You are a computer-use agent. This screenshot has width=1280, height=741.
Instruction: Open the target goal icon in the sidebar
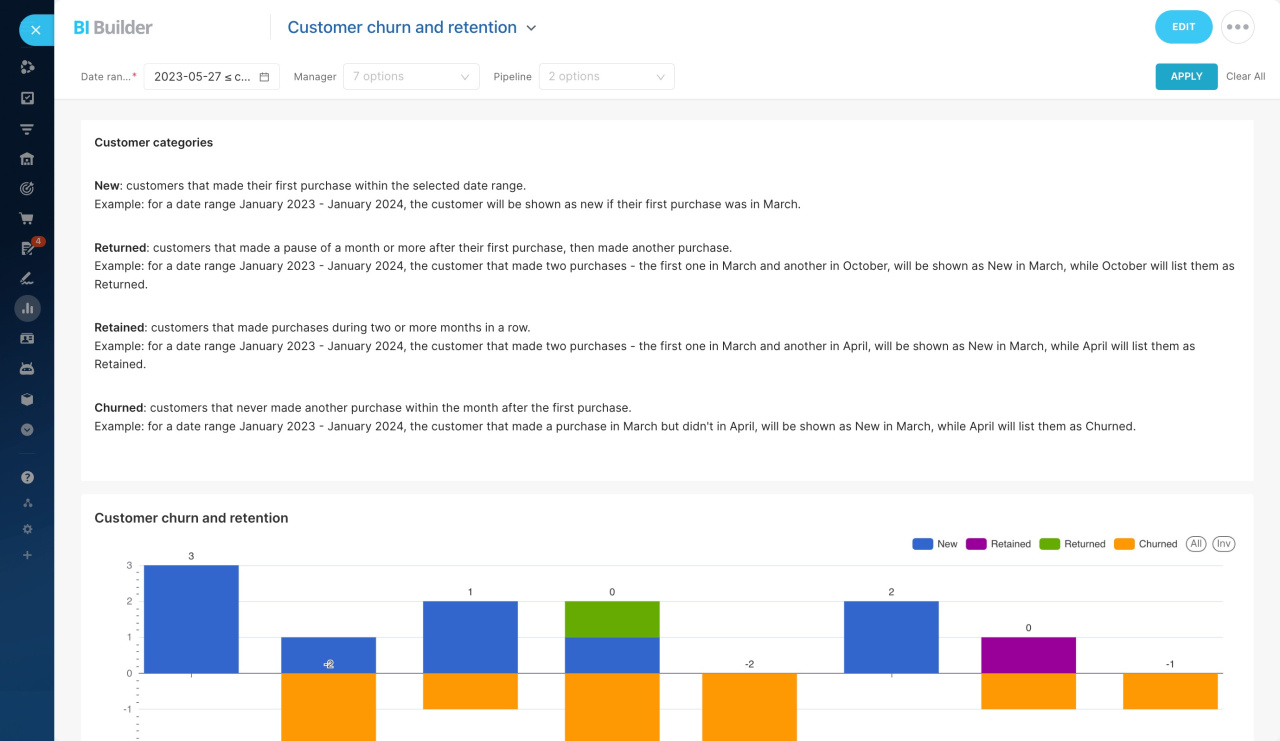(x=27, y=188)
